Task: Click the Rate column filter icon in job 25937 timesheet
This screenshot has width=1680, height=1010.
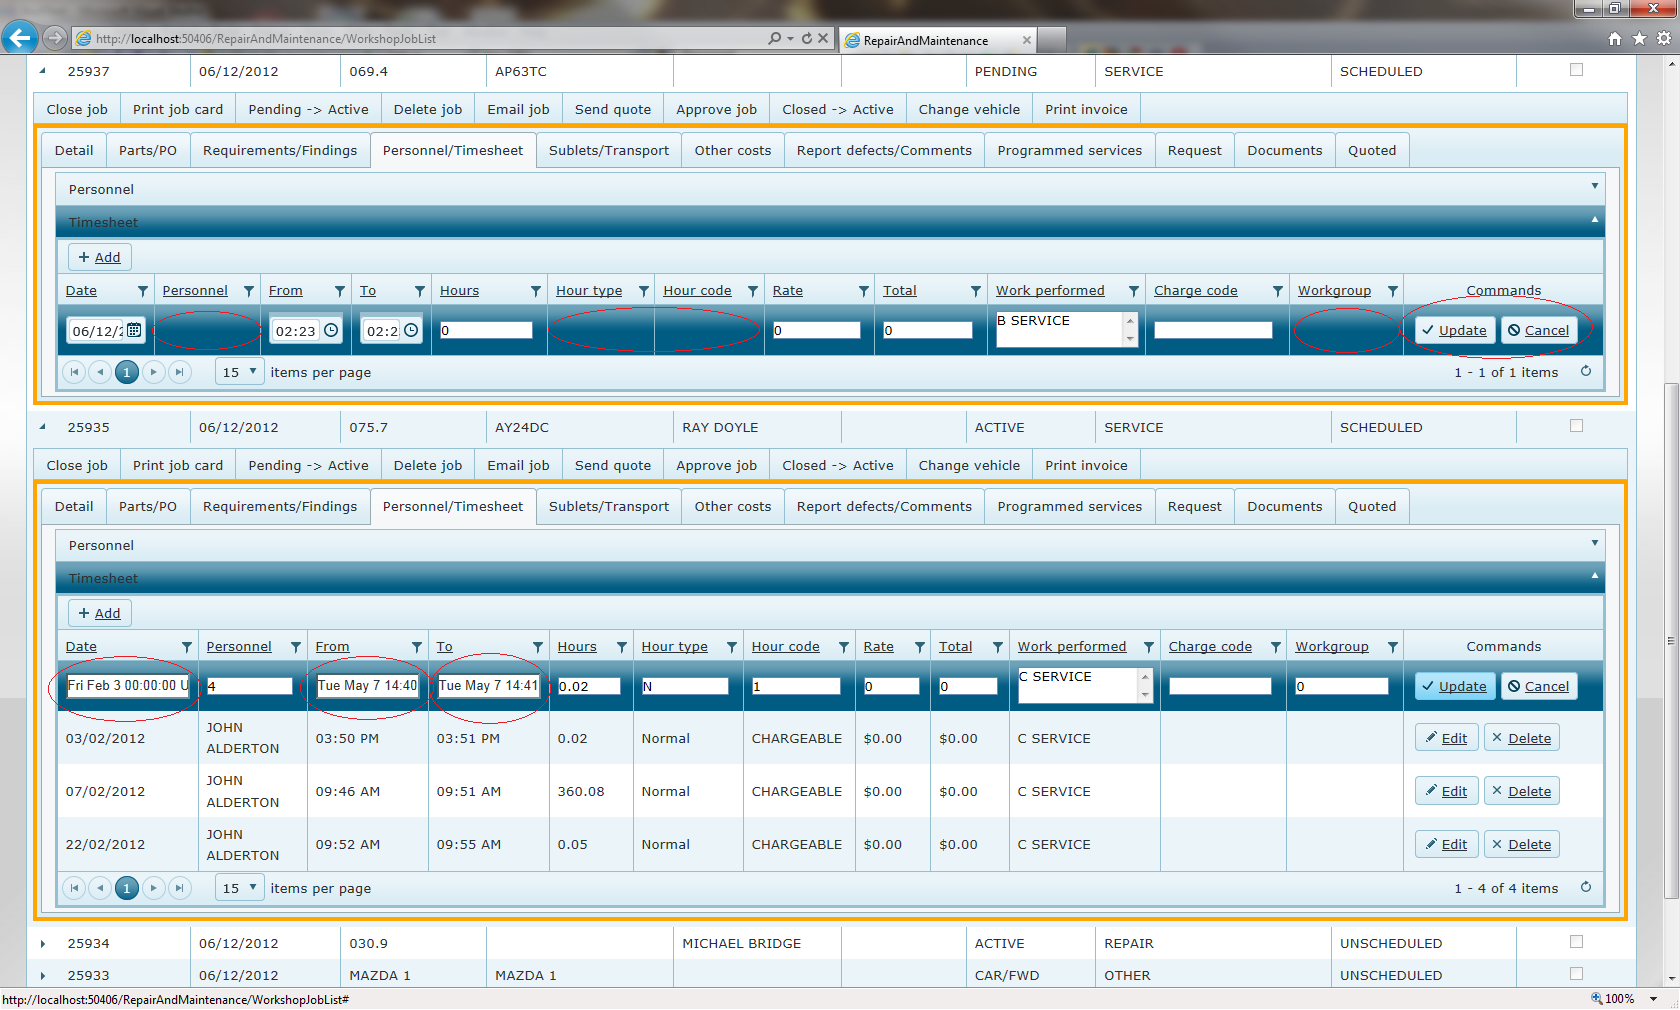Action: 864,291
